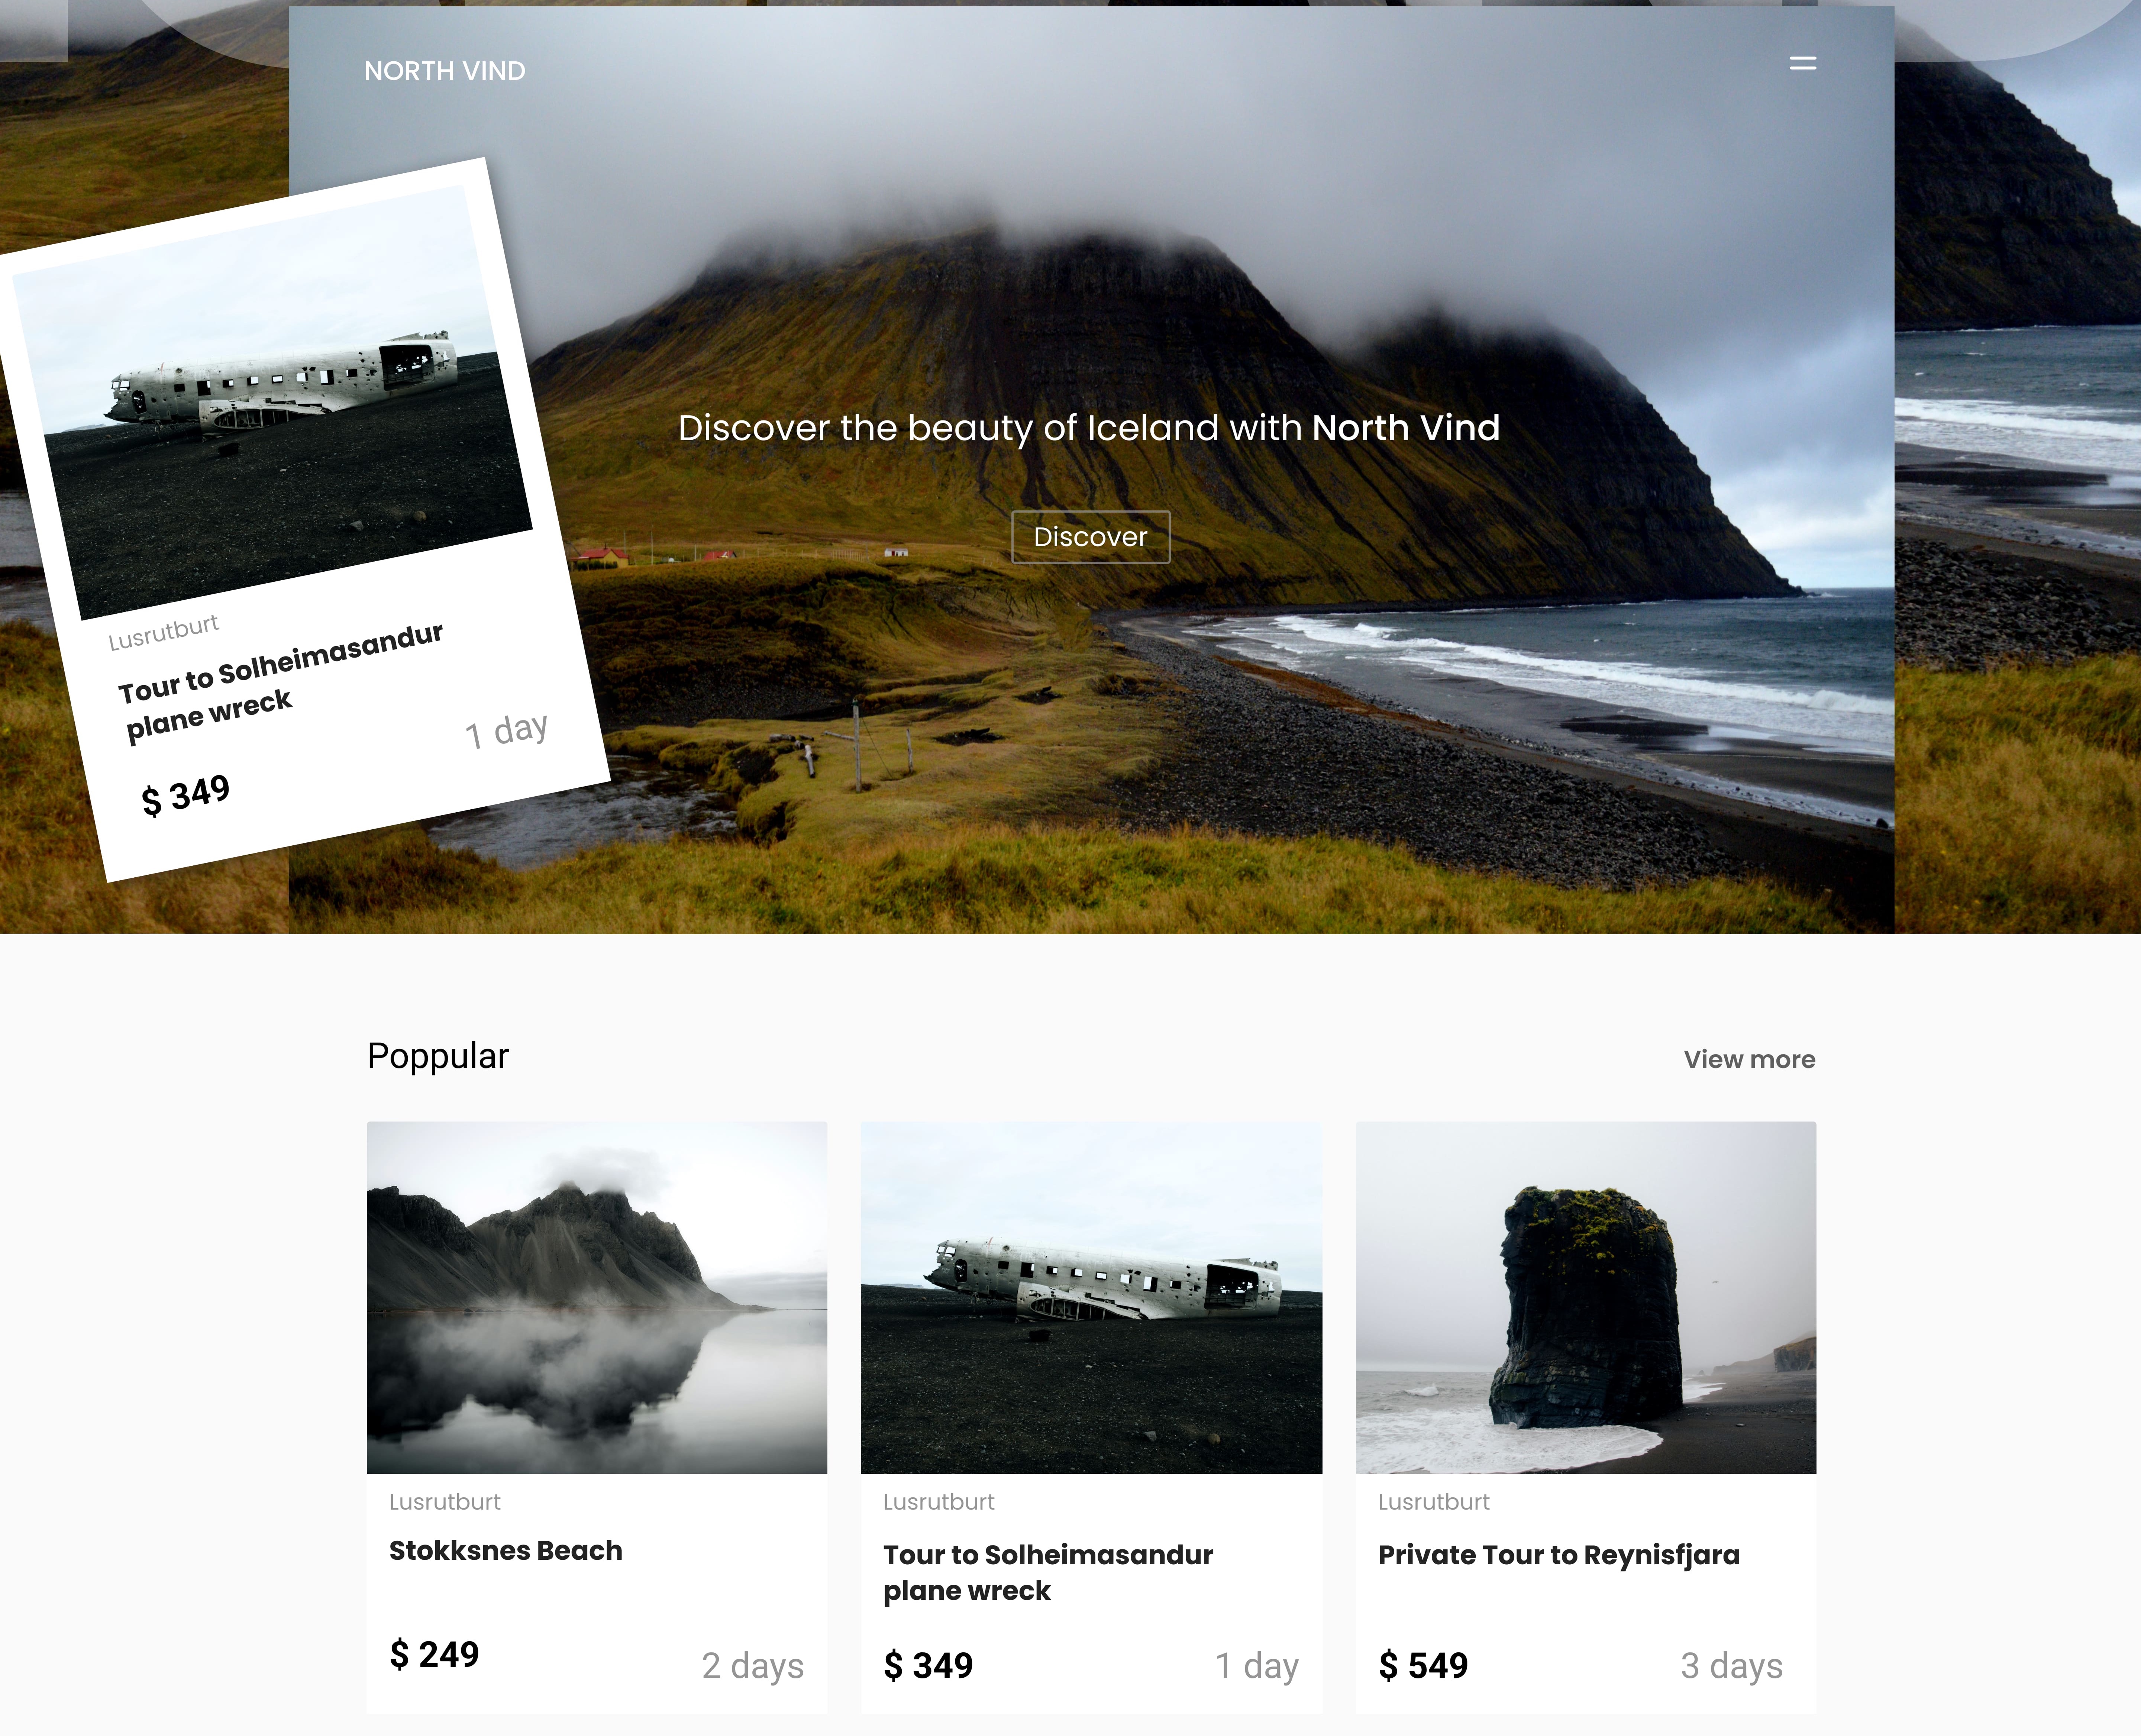Click the Poppular section heading

pyautogui.click(x=438, y=1056)
